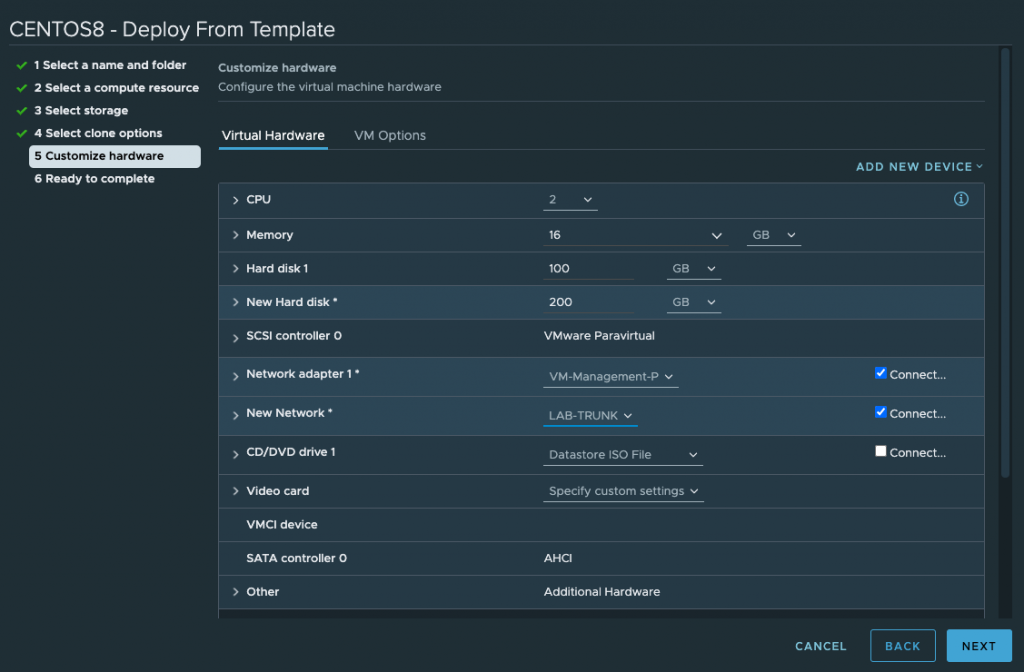This screenshot has width=1024, height=672.
Task: Click the vertical scrollbar of the dialog
Action: (1005, 261)
